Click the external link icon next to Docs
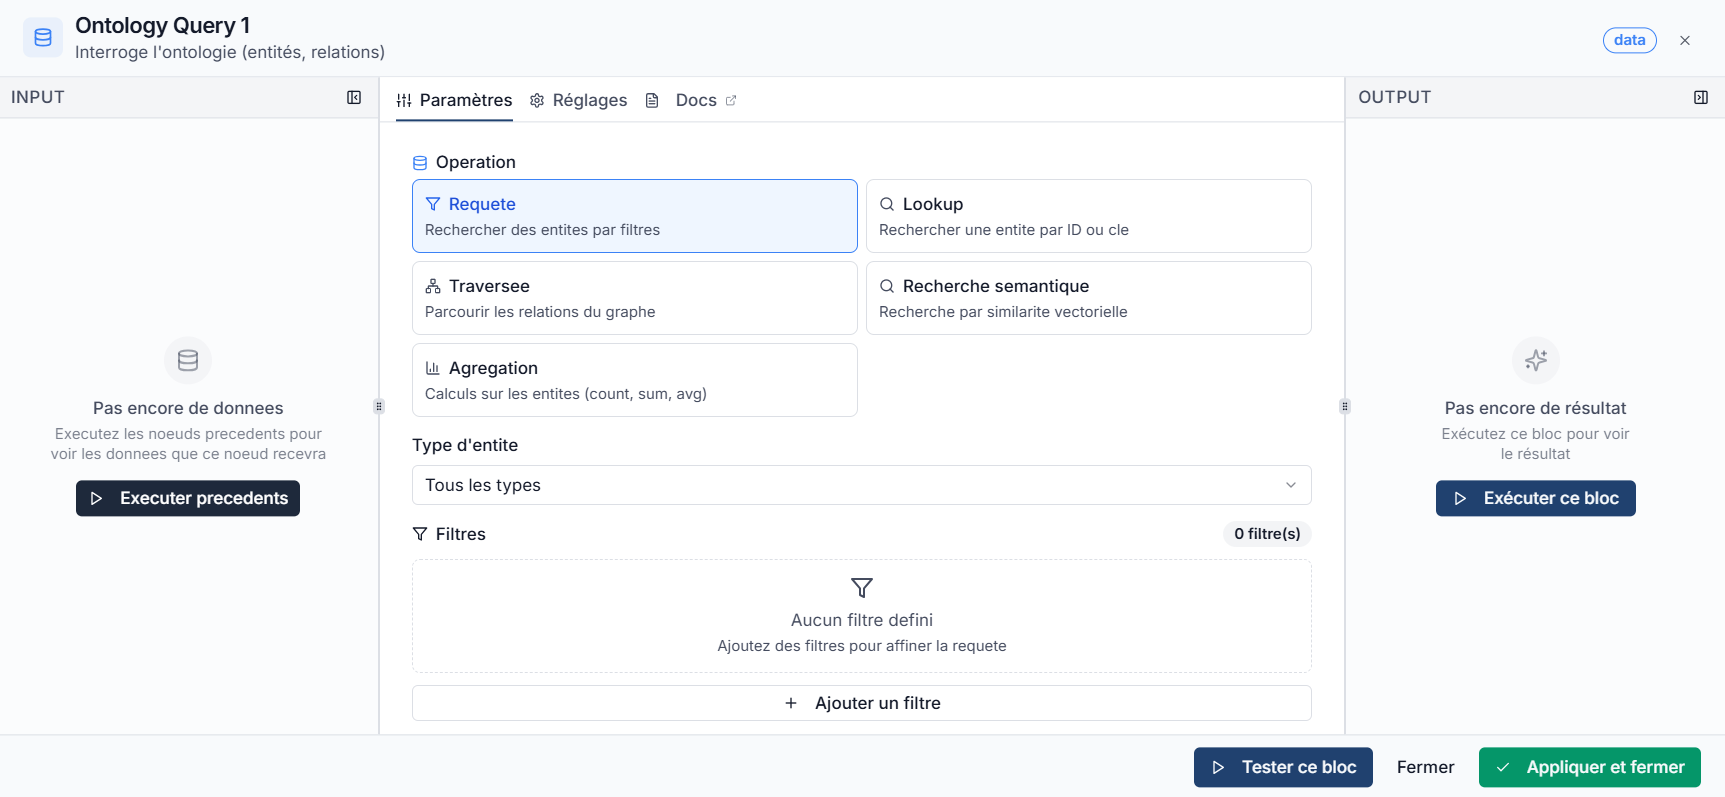 pos(731,100)
